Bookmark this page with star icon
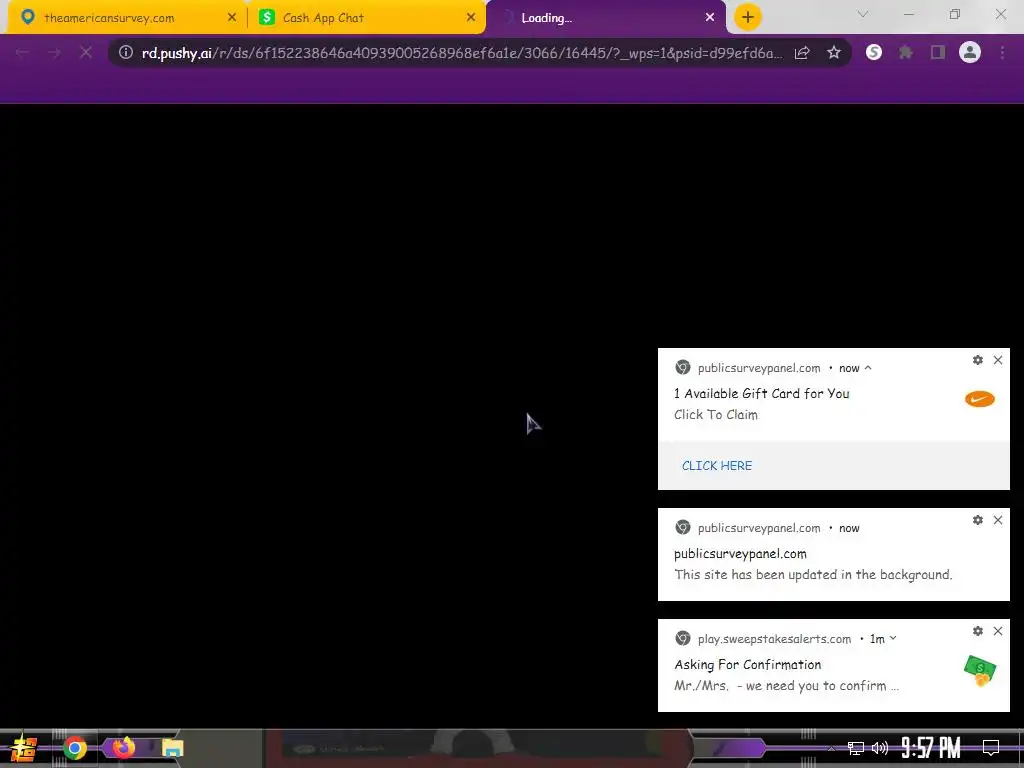1024x768 pixels. click(834, 53)
